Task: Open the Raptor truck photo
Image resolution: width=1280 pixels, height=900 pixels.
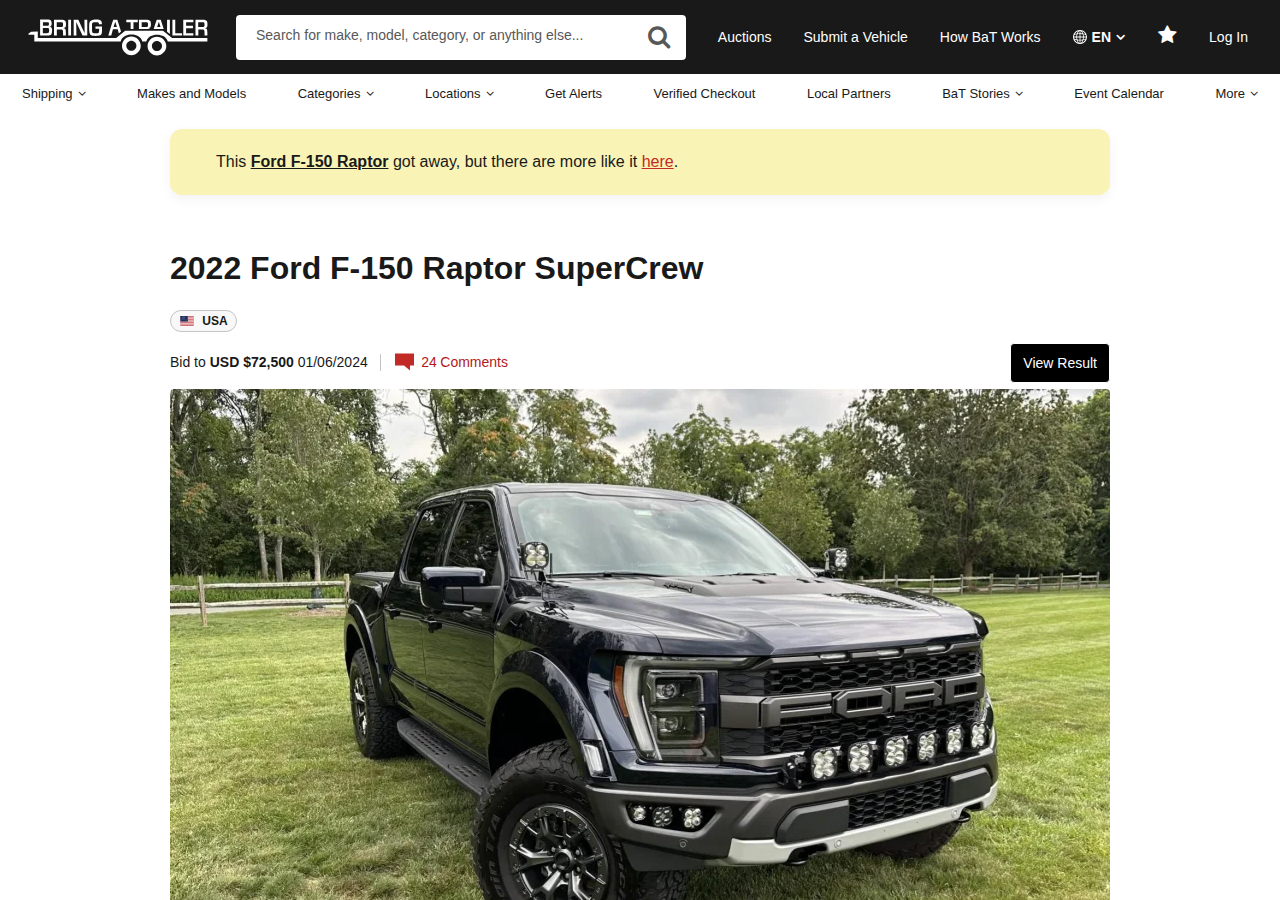Action: click(x=640, y=644)
